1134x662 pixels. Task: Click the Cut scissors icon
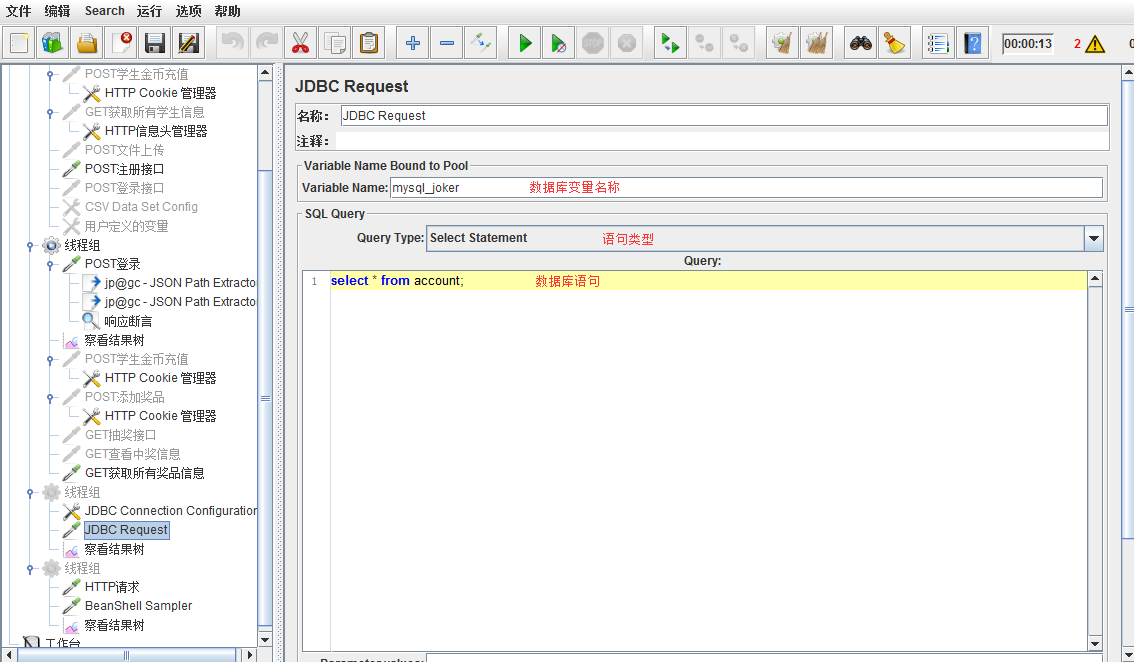coord(300,43)
